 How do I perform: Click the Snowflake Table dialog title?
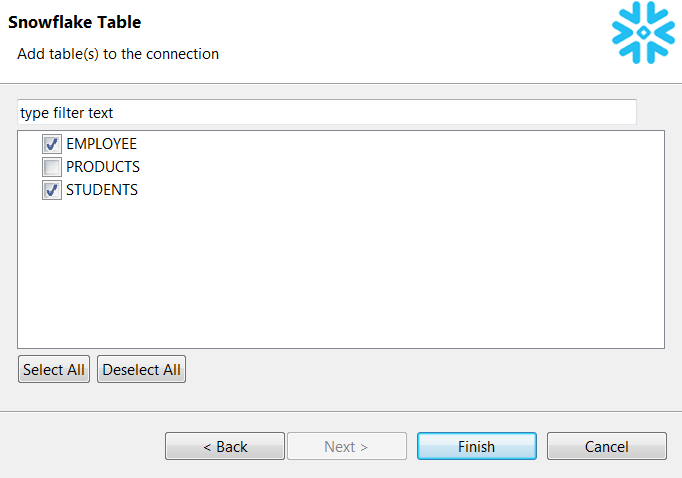tap(75, 22)
